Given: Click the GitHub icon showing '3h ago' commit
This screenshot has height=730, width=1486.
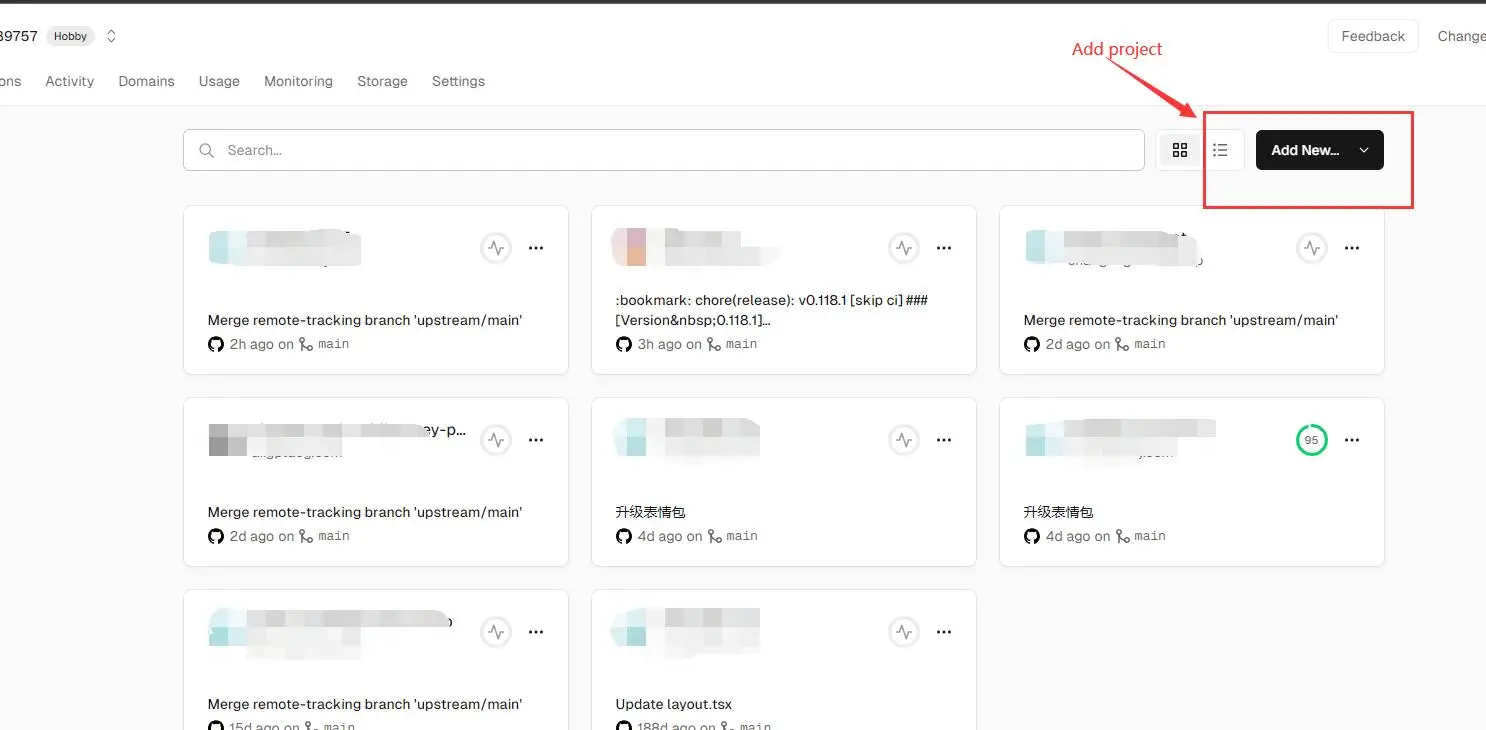Looking at the screenshot, I should [624, 344].
